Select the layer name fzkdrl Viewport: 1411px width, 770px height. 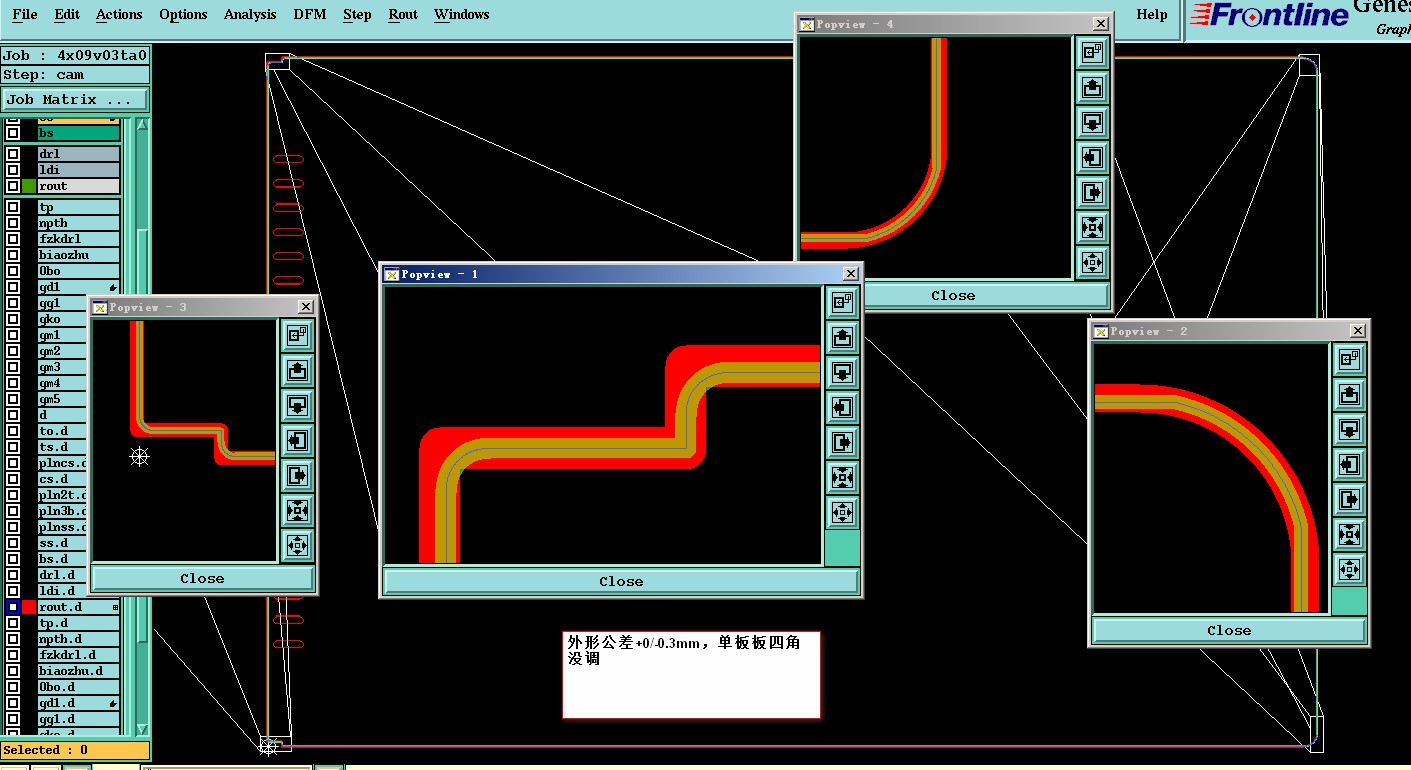(79, 239)
